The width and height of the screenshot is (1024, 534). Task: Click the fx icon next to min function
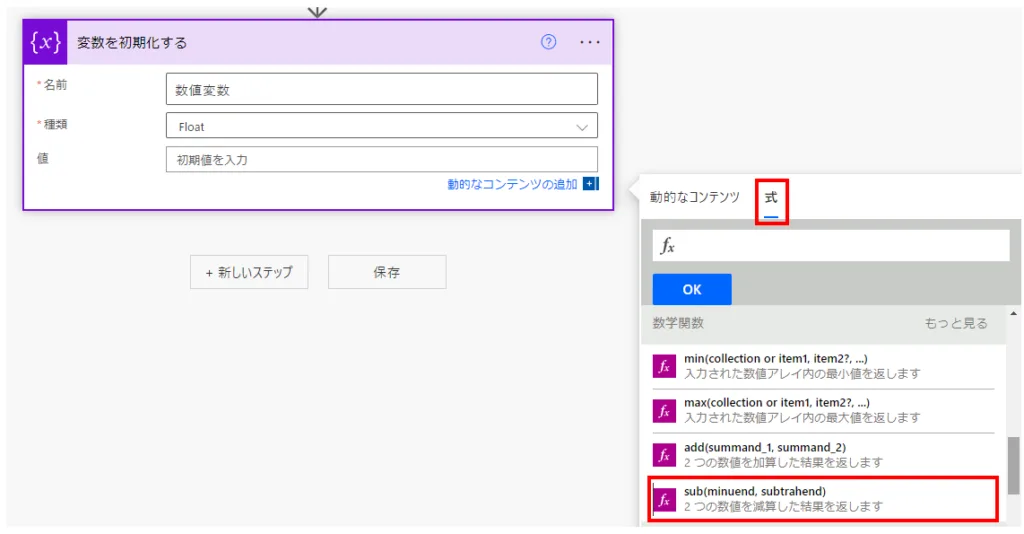click(x=664, y=366)
